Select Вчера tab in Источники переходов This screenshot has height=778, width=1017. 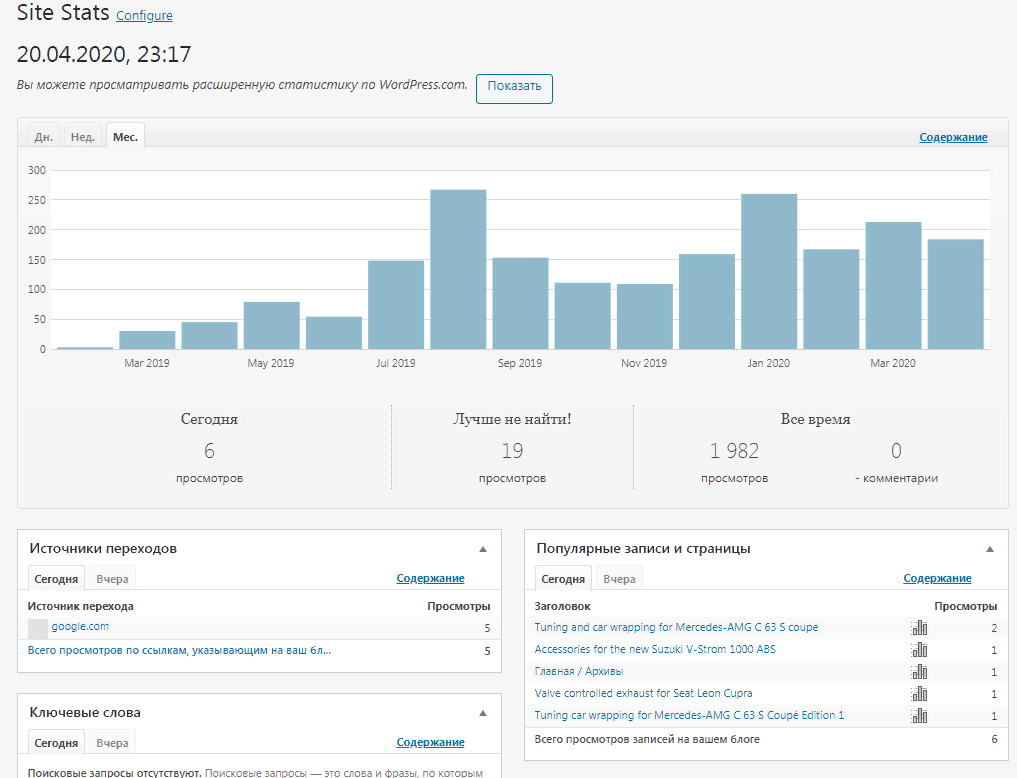[x=112, y=579]
